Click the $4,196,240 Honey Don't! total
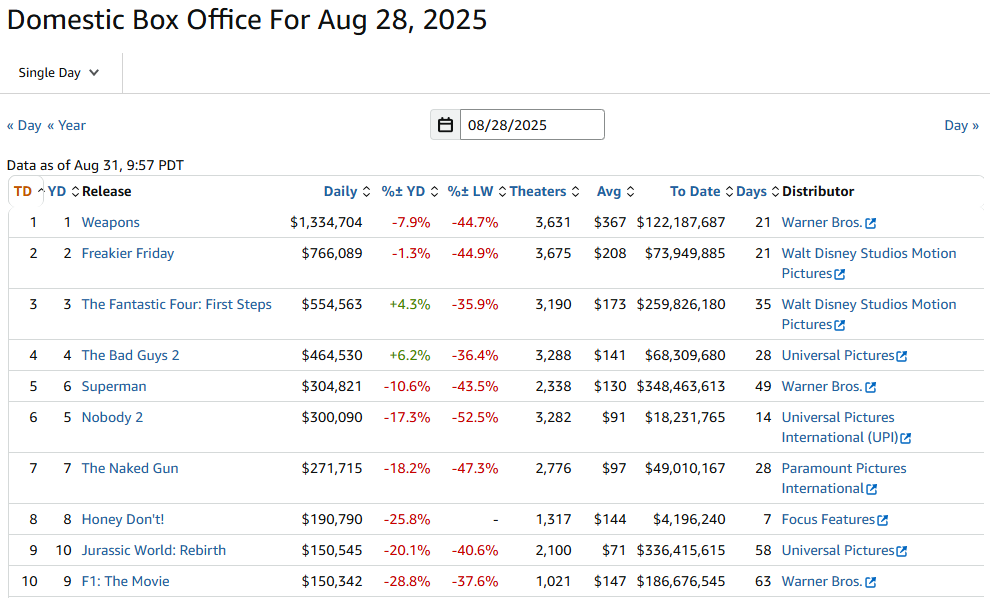The height and width of the screenshot is (598, 990). [689, 520]
